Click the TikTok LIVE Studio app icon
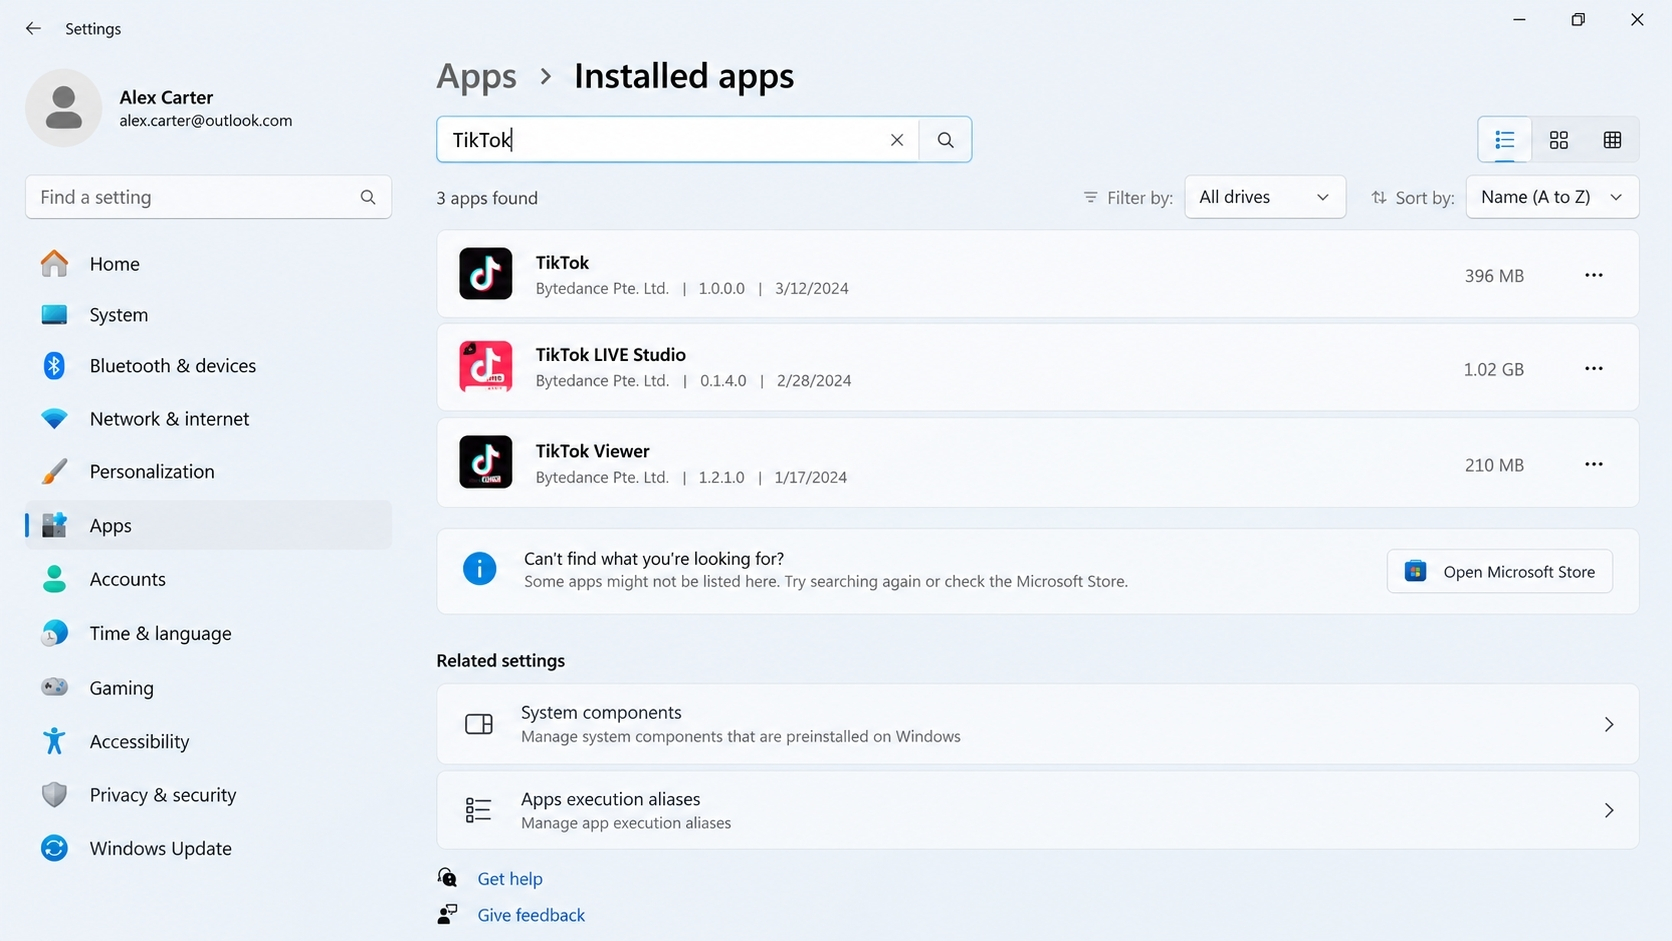Image resolution: width=1672 pixels, height=941 pixels. pyautogui.click(x=486, y=367)
